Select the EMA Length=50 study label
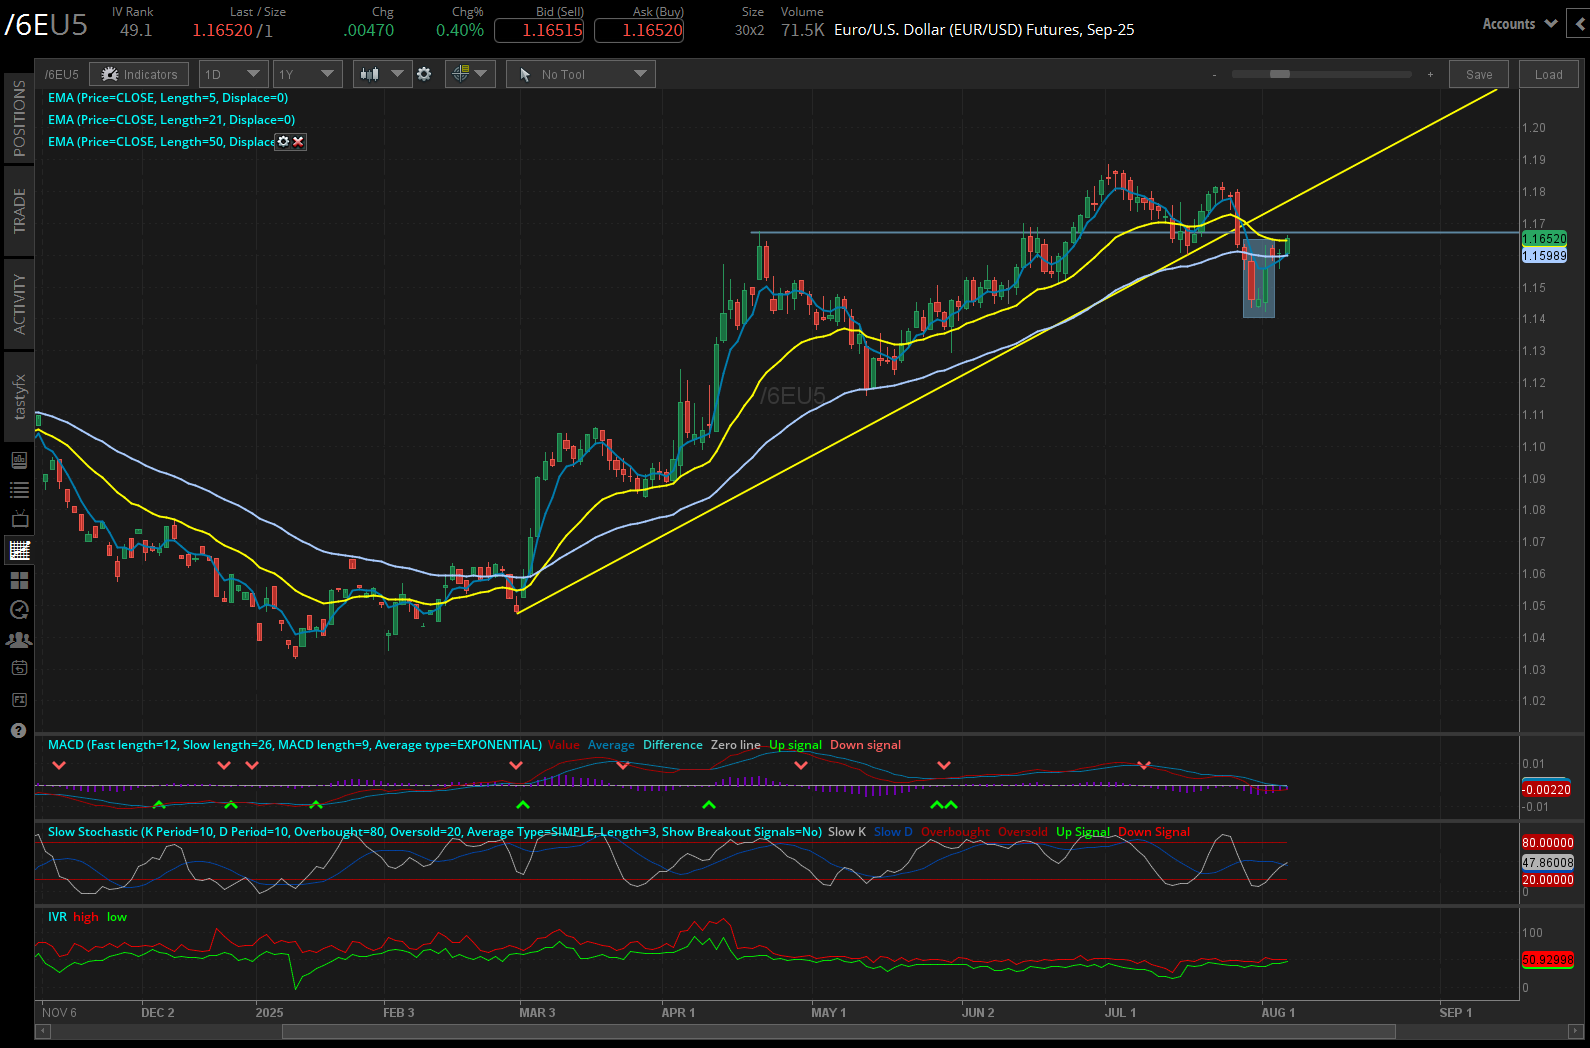 tap(161, 142)
